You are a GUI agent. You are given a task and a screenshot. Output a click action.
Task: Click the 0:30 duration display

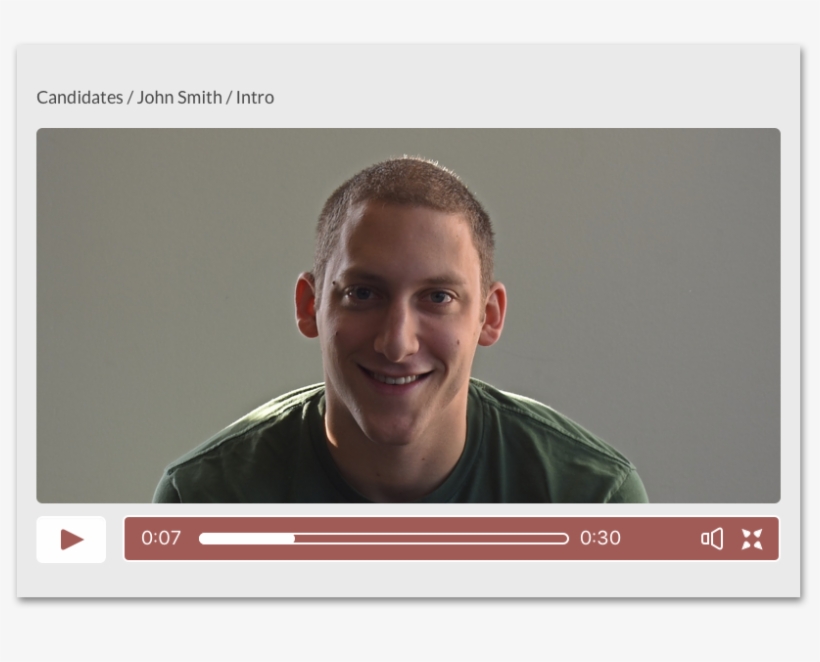point(599,539)
